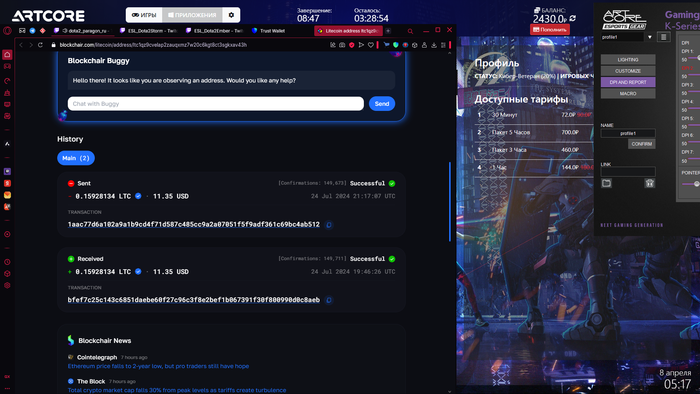Screen dimensions: 700x394
Task: Click the browser page vertical scrollbar
Action: point(450,202)
